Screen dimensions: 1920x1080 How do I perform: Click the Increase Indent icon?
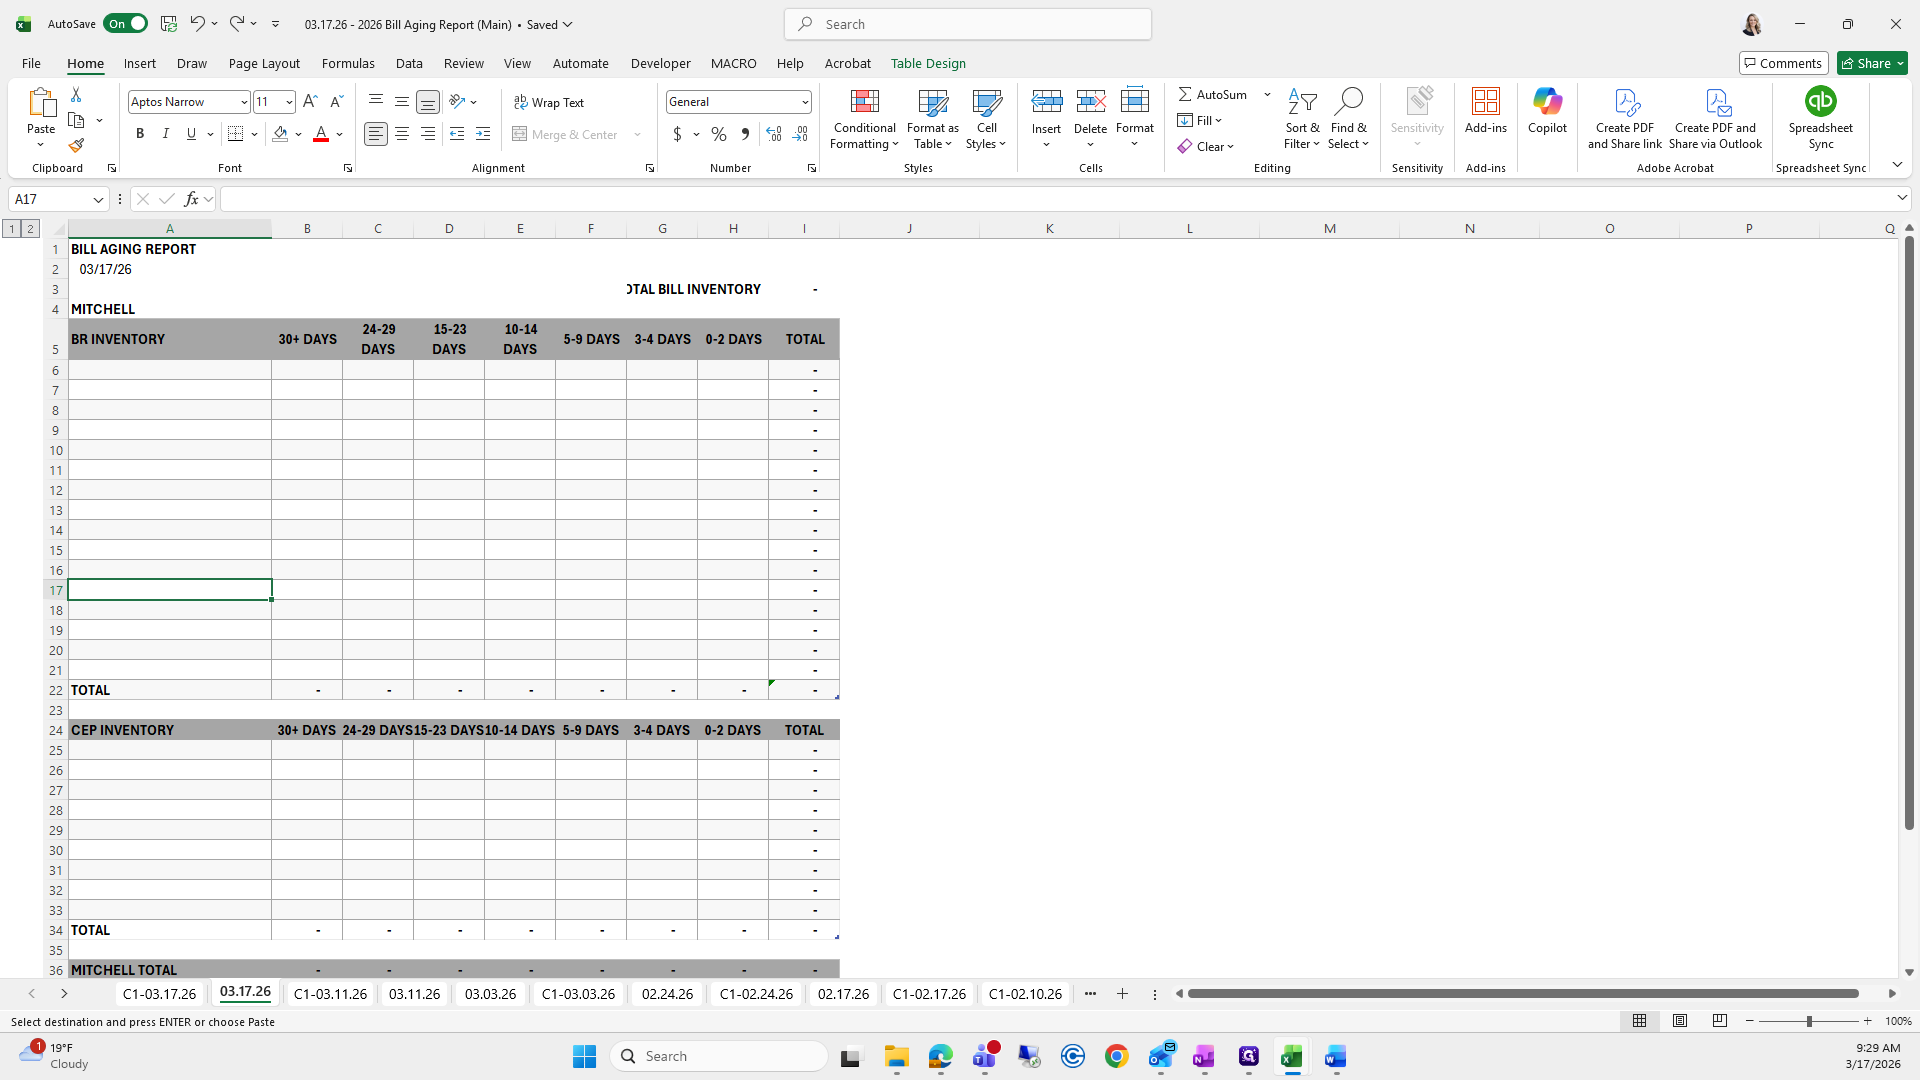pyautogui.click(x=483, y=134)
